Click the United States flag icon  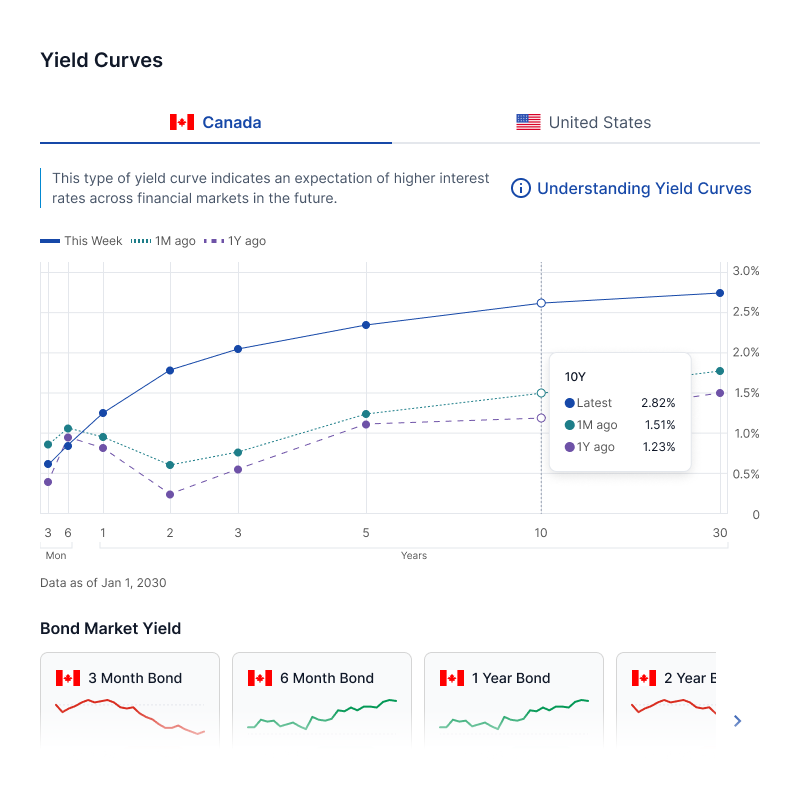pyautogui.click(x=528, y=122)
